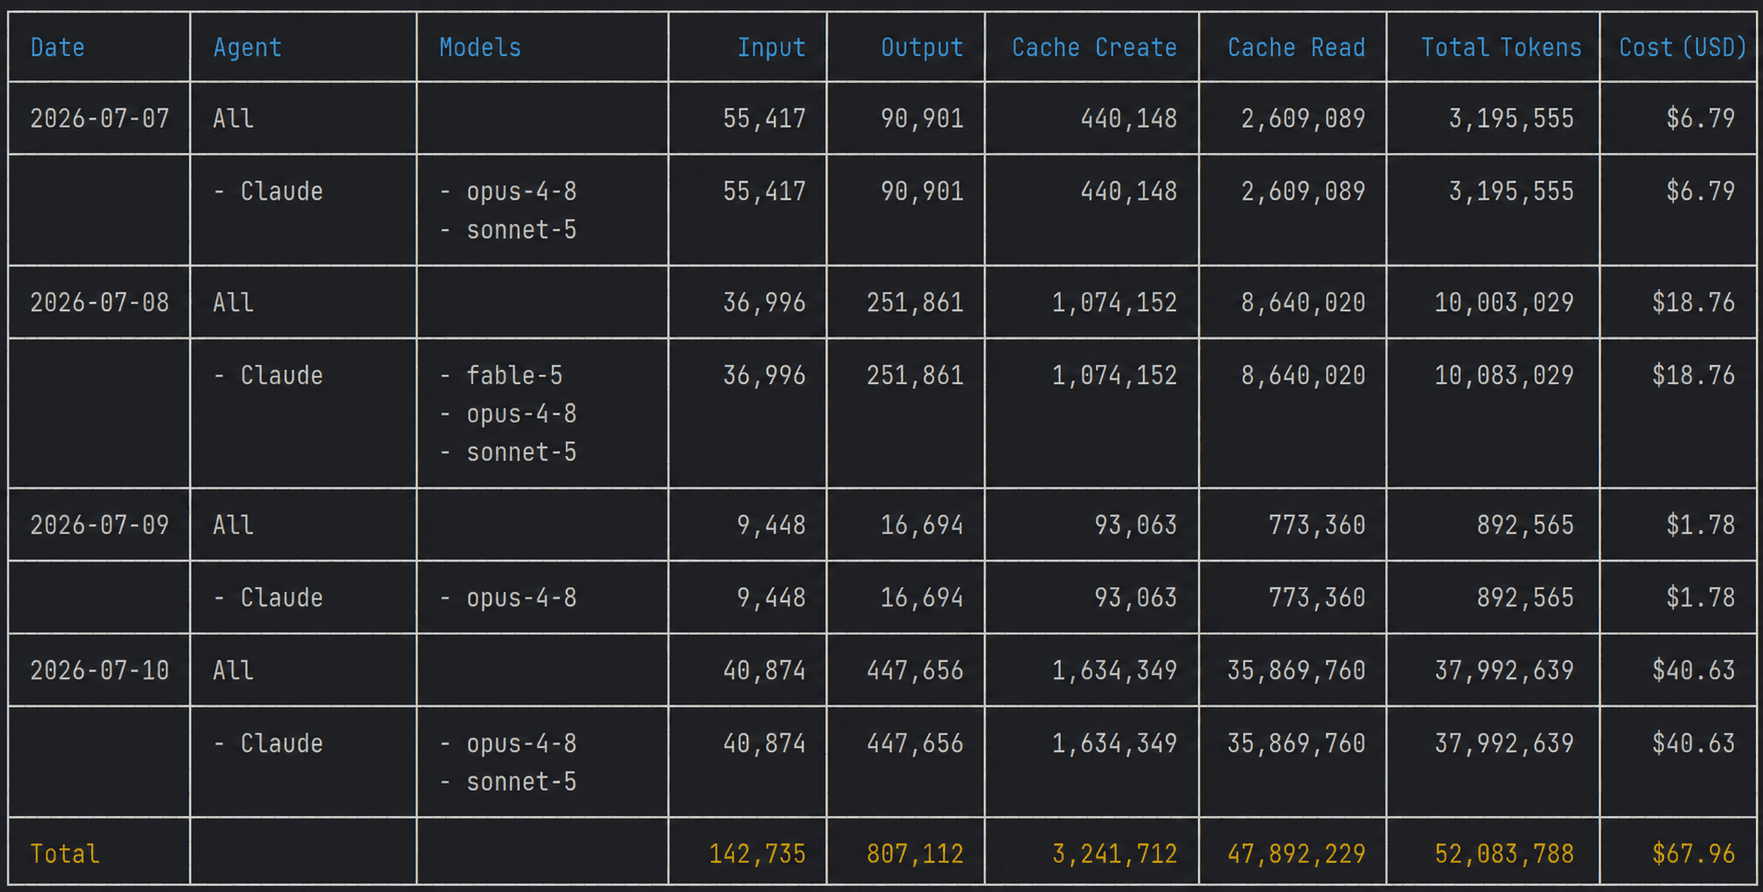1763x892 pixels.
Task: Click the Cache Read header
Action: pos(1296,47)
